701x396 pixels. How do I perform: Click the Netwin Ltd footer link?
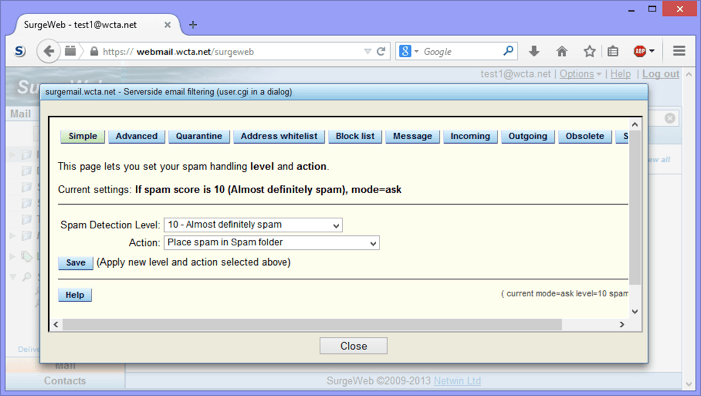point(457,381)
